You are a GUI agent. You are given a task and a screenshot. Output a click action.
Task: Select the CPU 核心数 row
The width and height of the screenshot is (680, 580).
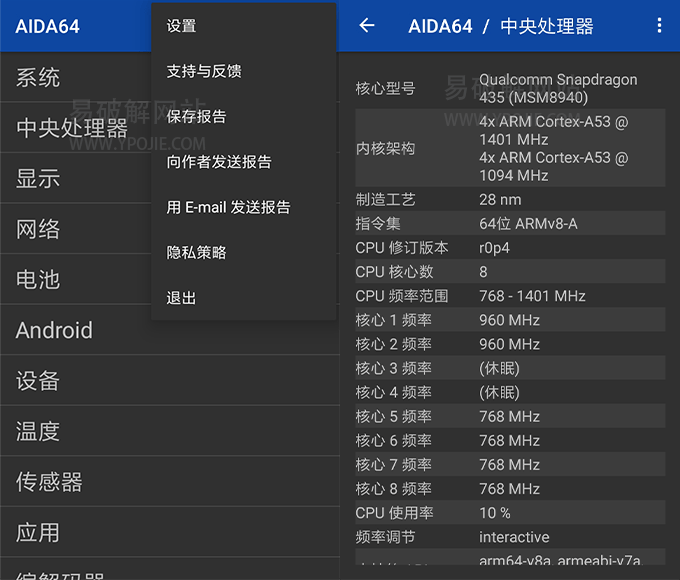point(510,272)
